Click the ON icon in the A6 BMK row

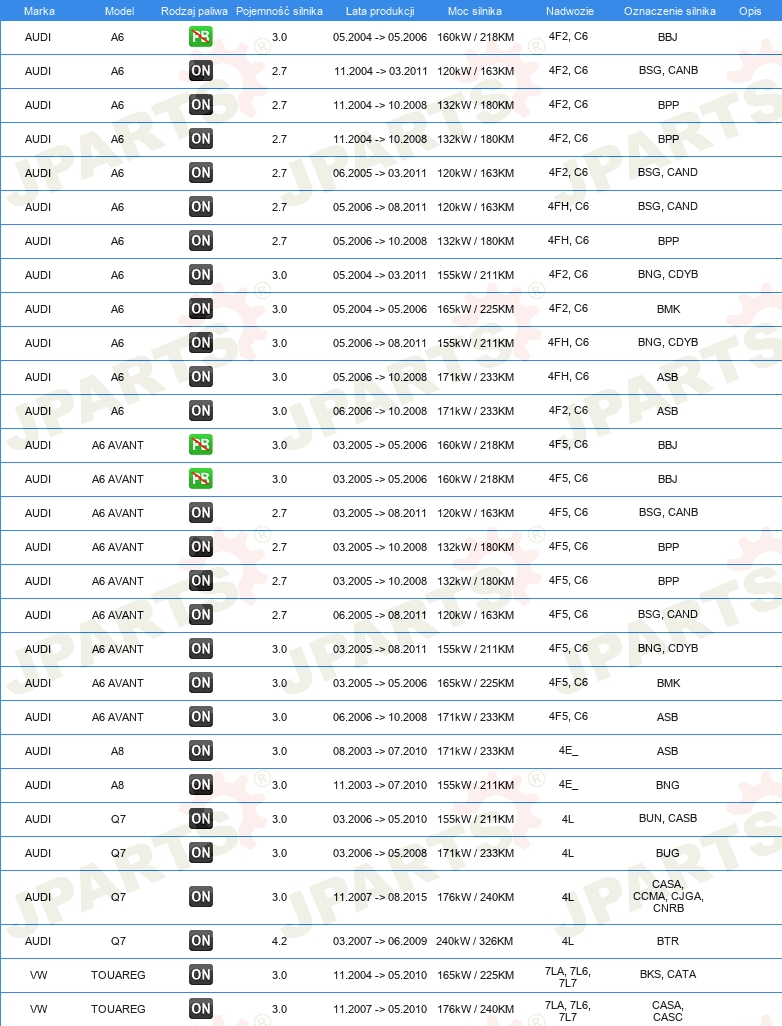[200, 309]
